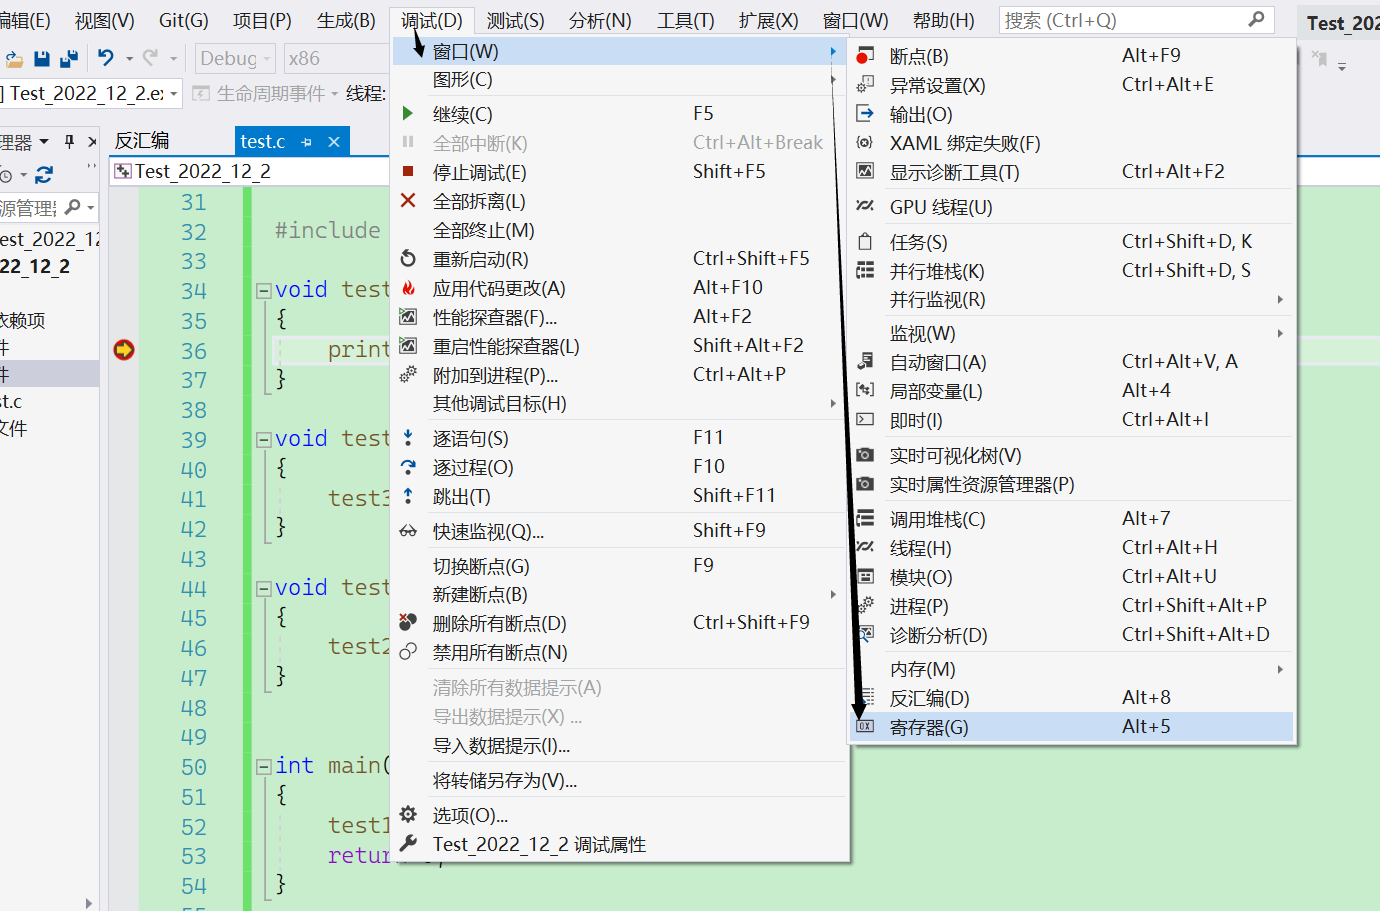Viewport: 1380px width, 911px height.
Task: Collapse the void test fold at line 39
Action: pyautogui.click(x=264, y=439)
